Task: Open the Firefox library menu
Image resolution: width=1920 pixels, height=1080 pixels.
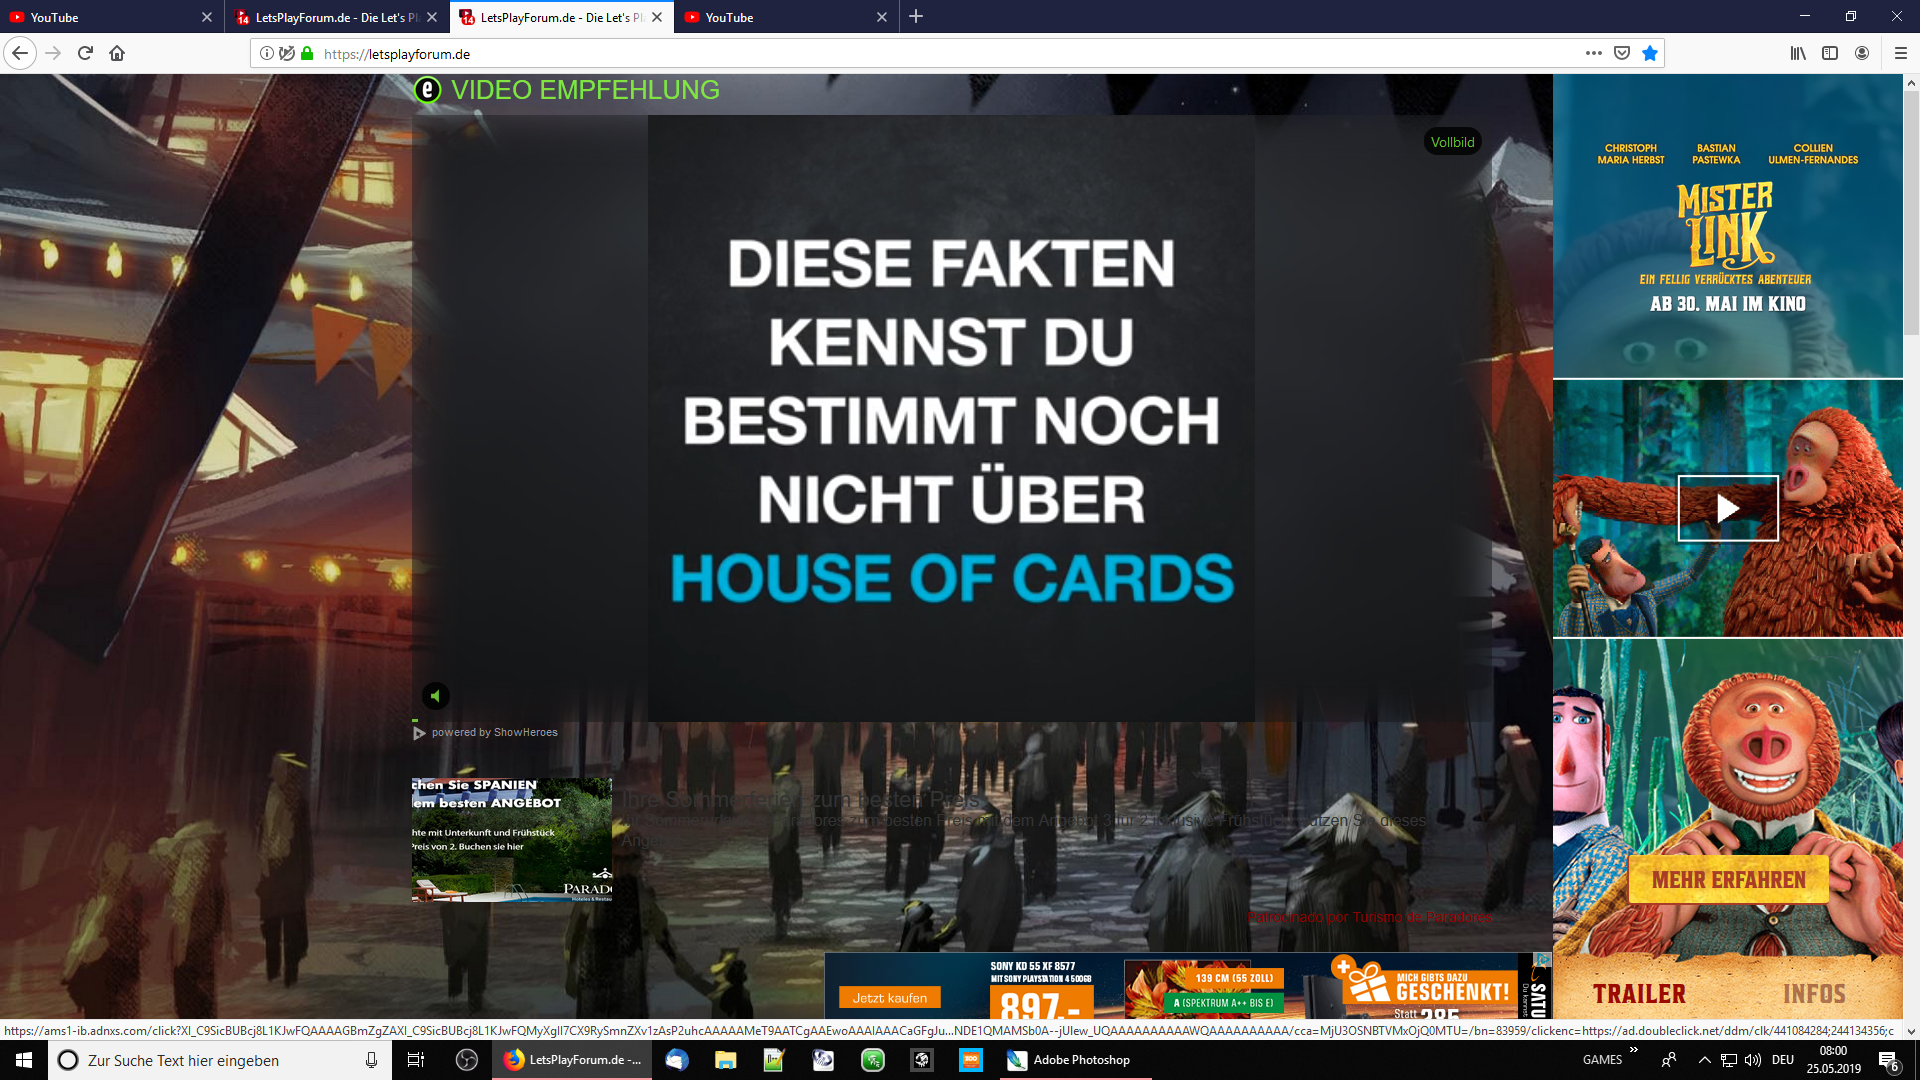Action: [1798, 53]
